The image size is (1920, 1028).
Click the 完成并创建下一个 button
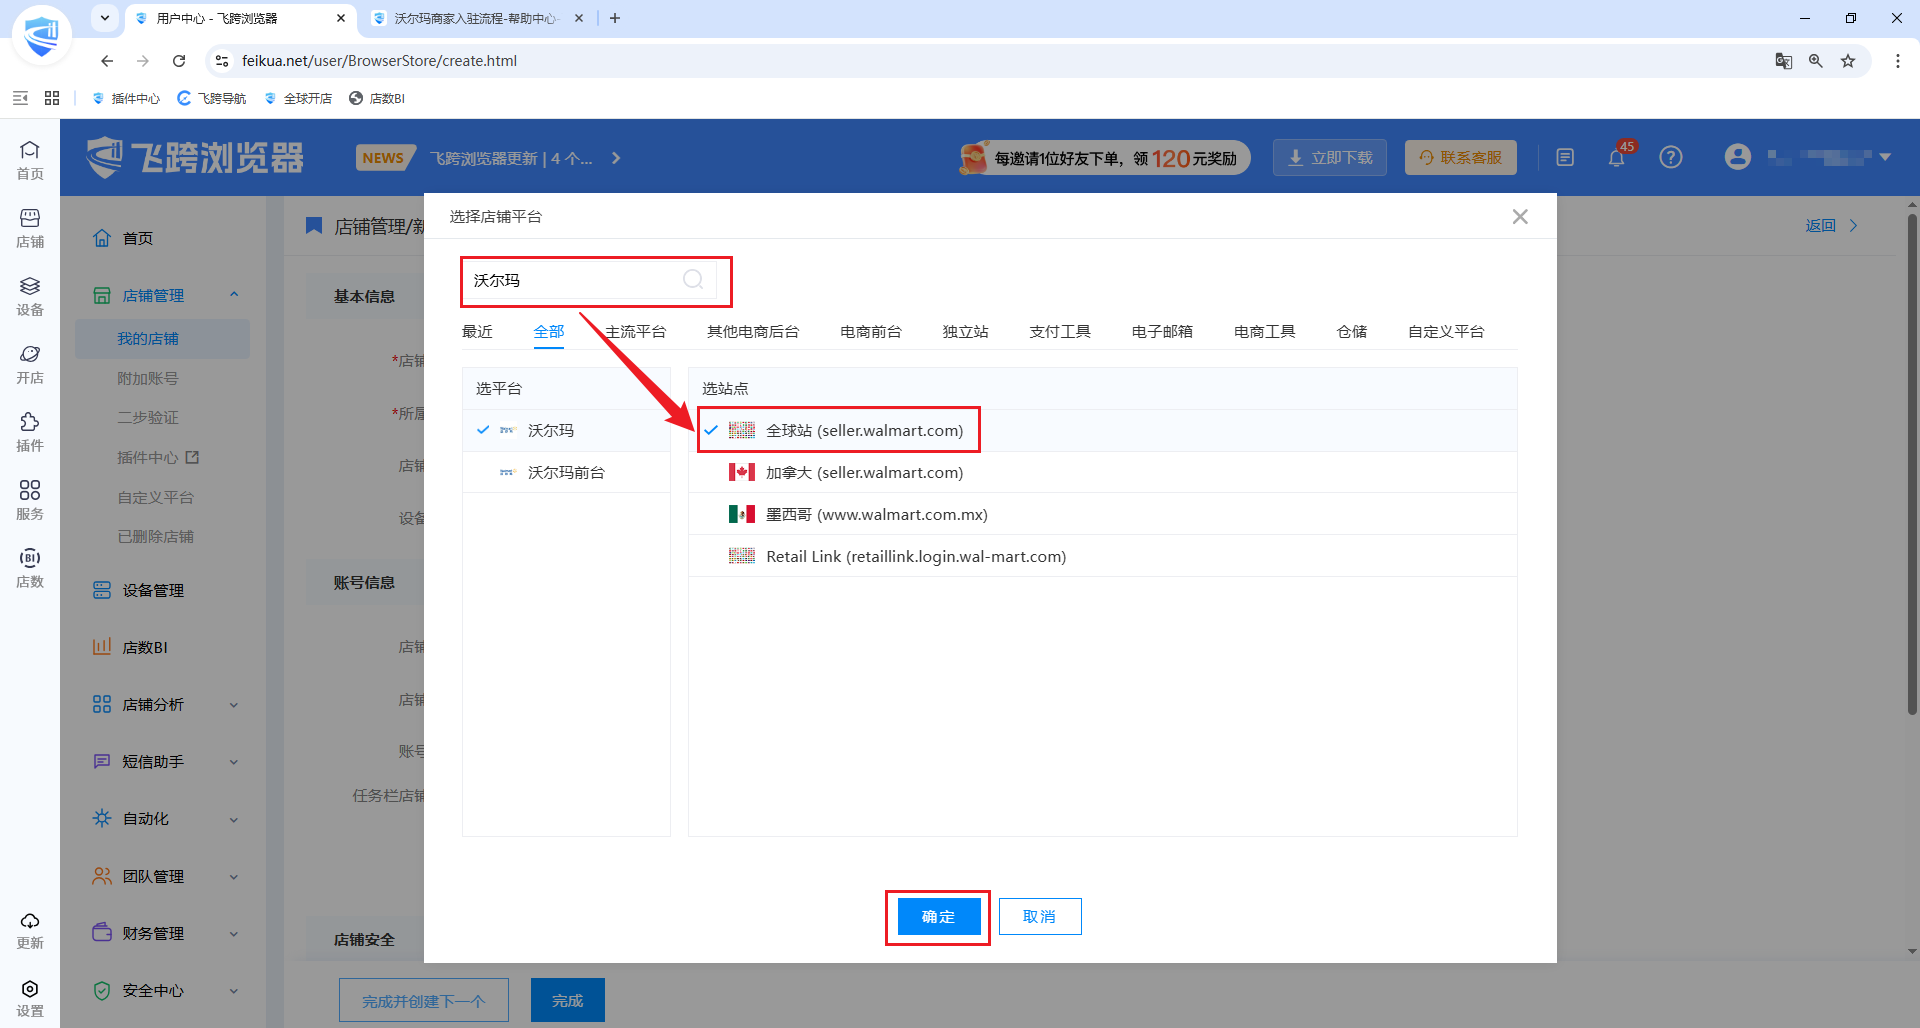424,1000
